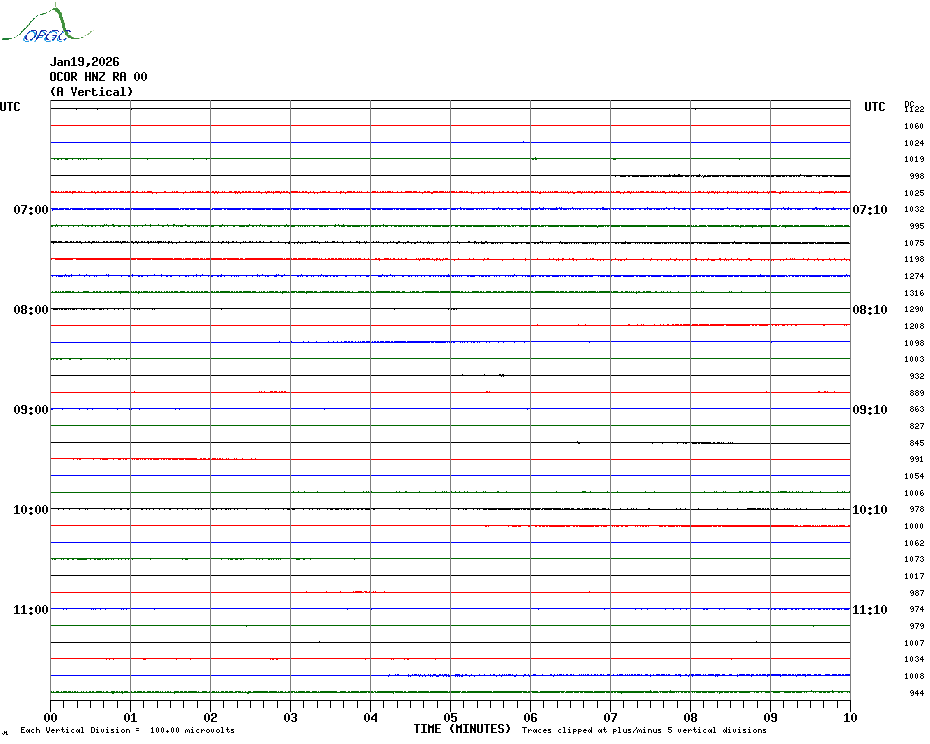Click the (A Vertical) channel label
This screenshot has height=744, width=930.
click(x=91, y=92)
